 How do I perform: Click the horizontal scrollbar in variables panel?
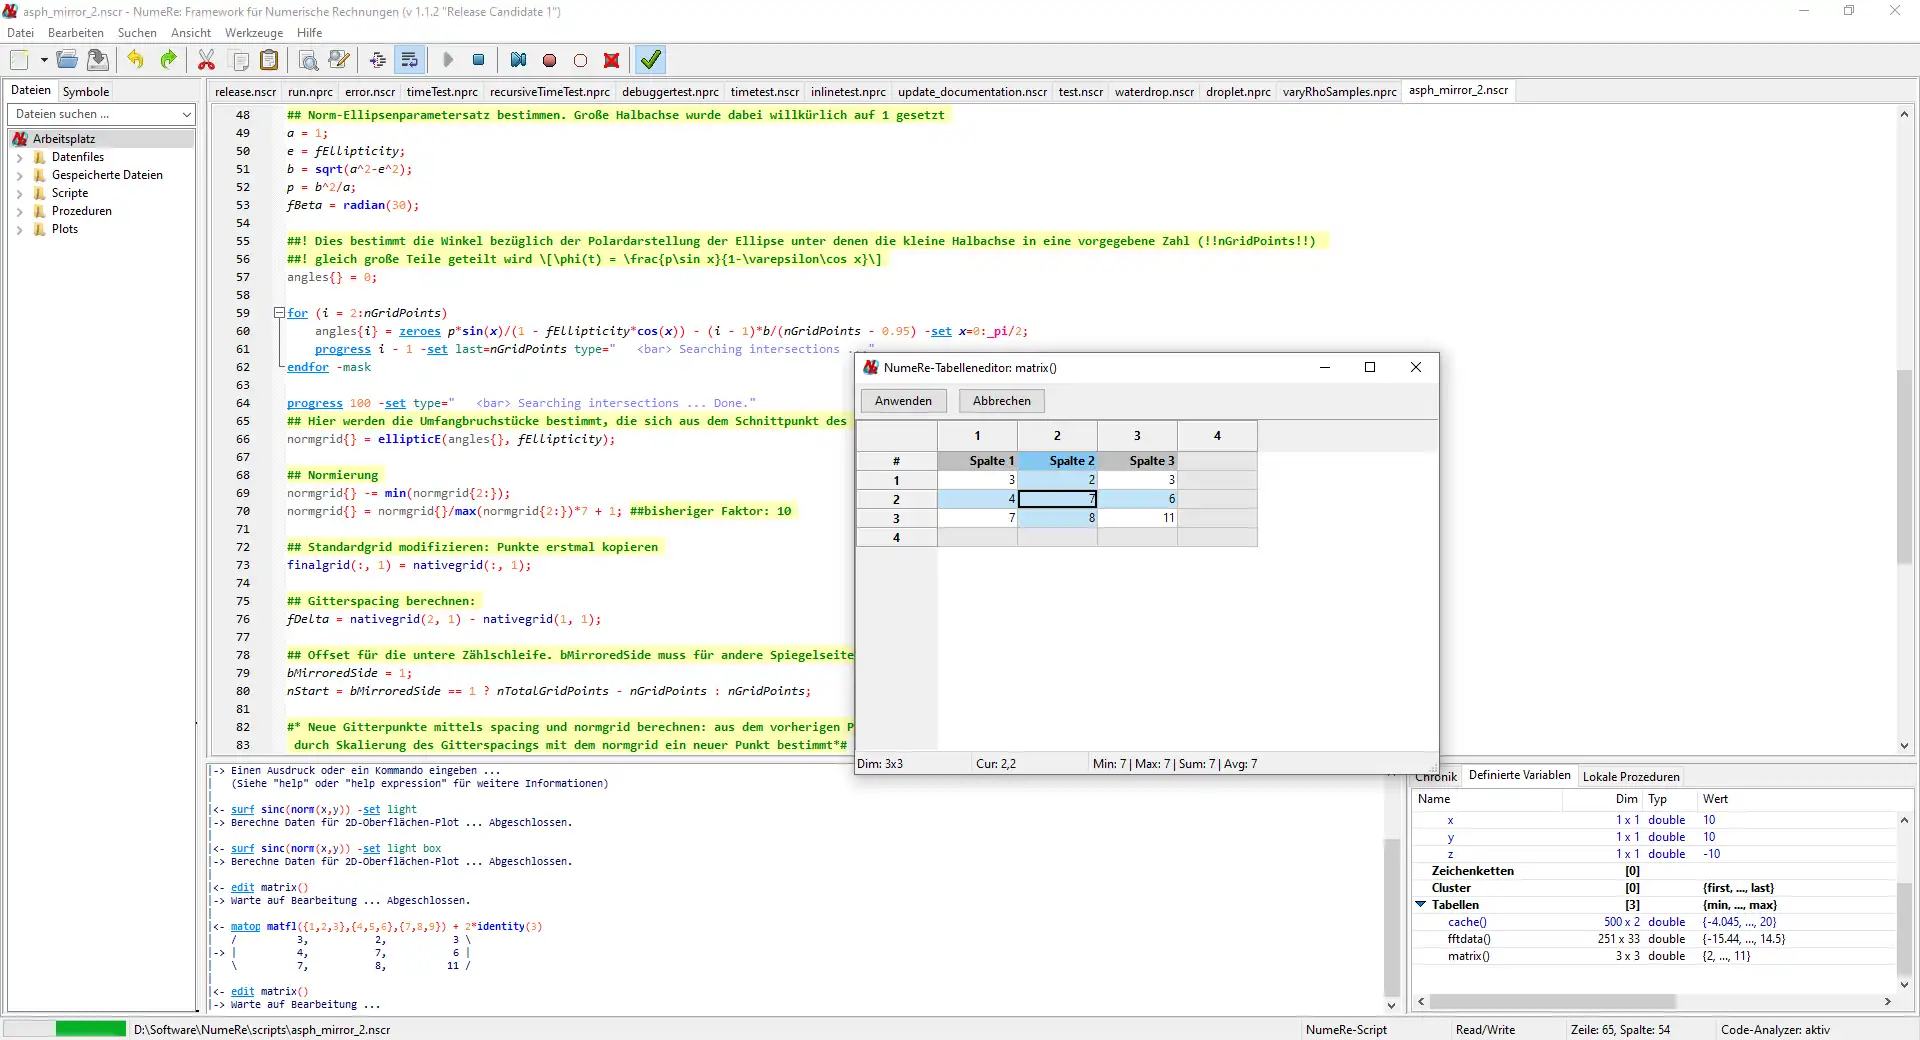1552,1001
